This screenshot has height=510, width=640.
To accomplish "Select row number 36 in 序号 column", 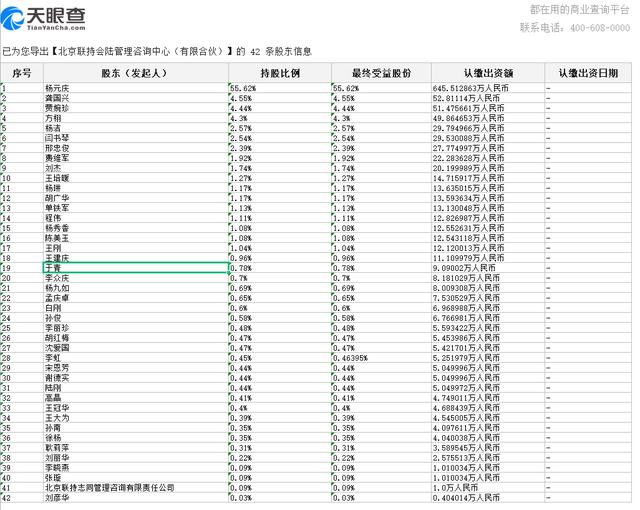I will pos(22,438).
